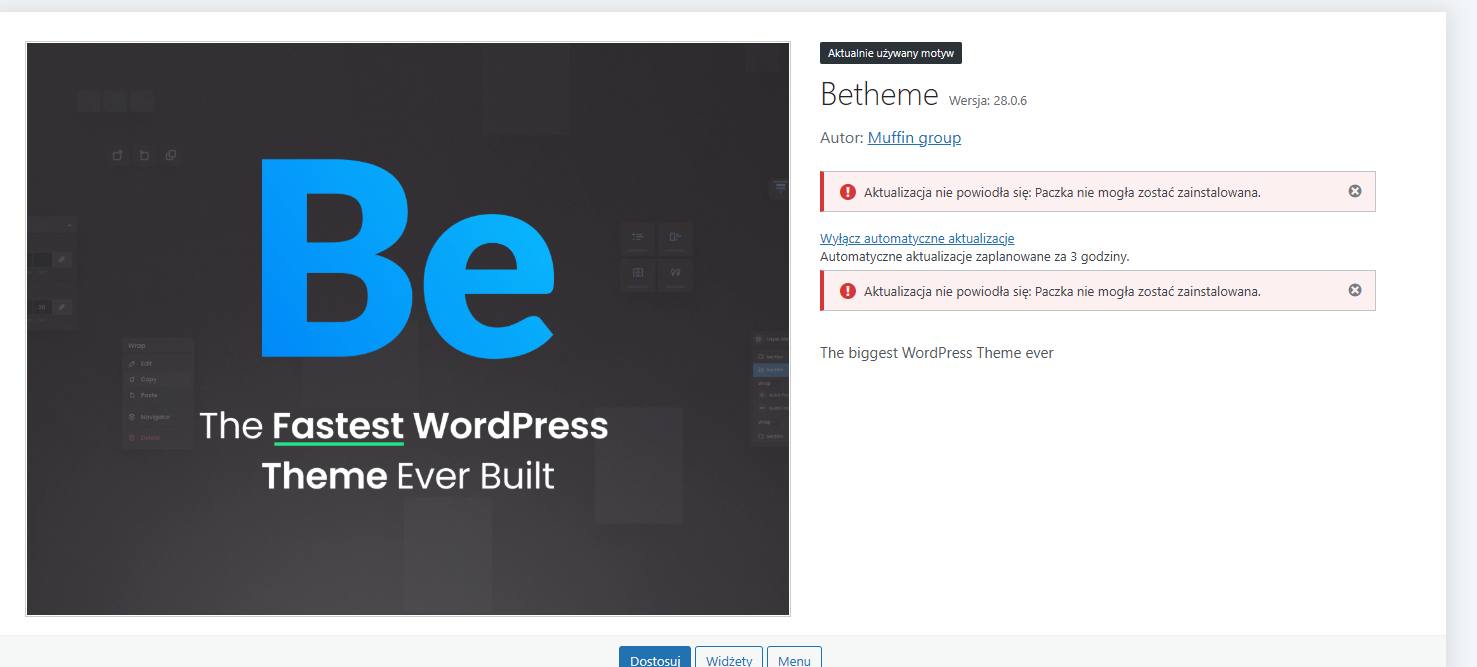Click the lower update failed message text
This screenshot has height=667, width=1477.
tap(1061, 291)
